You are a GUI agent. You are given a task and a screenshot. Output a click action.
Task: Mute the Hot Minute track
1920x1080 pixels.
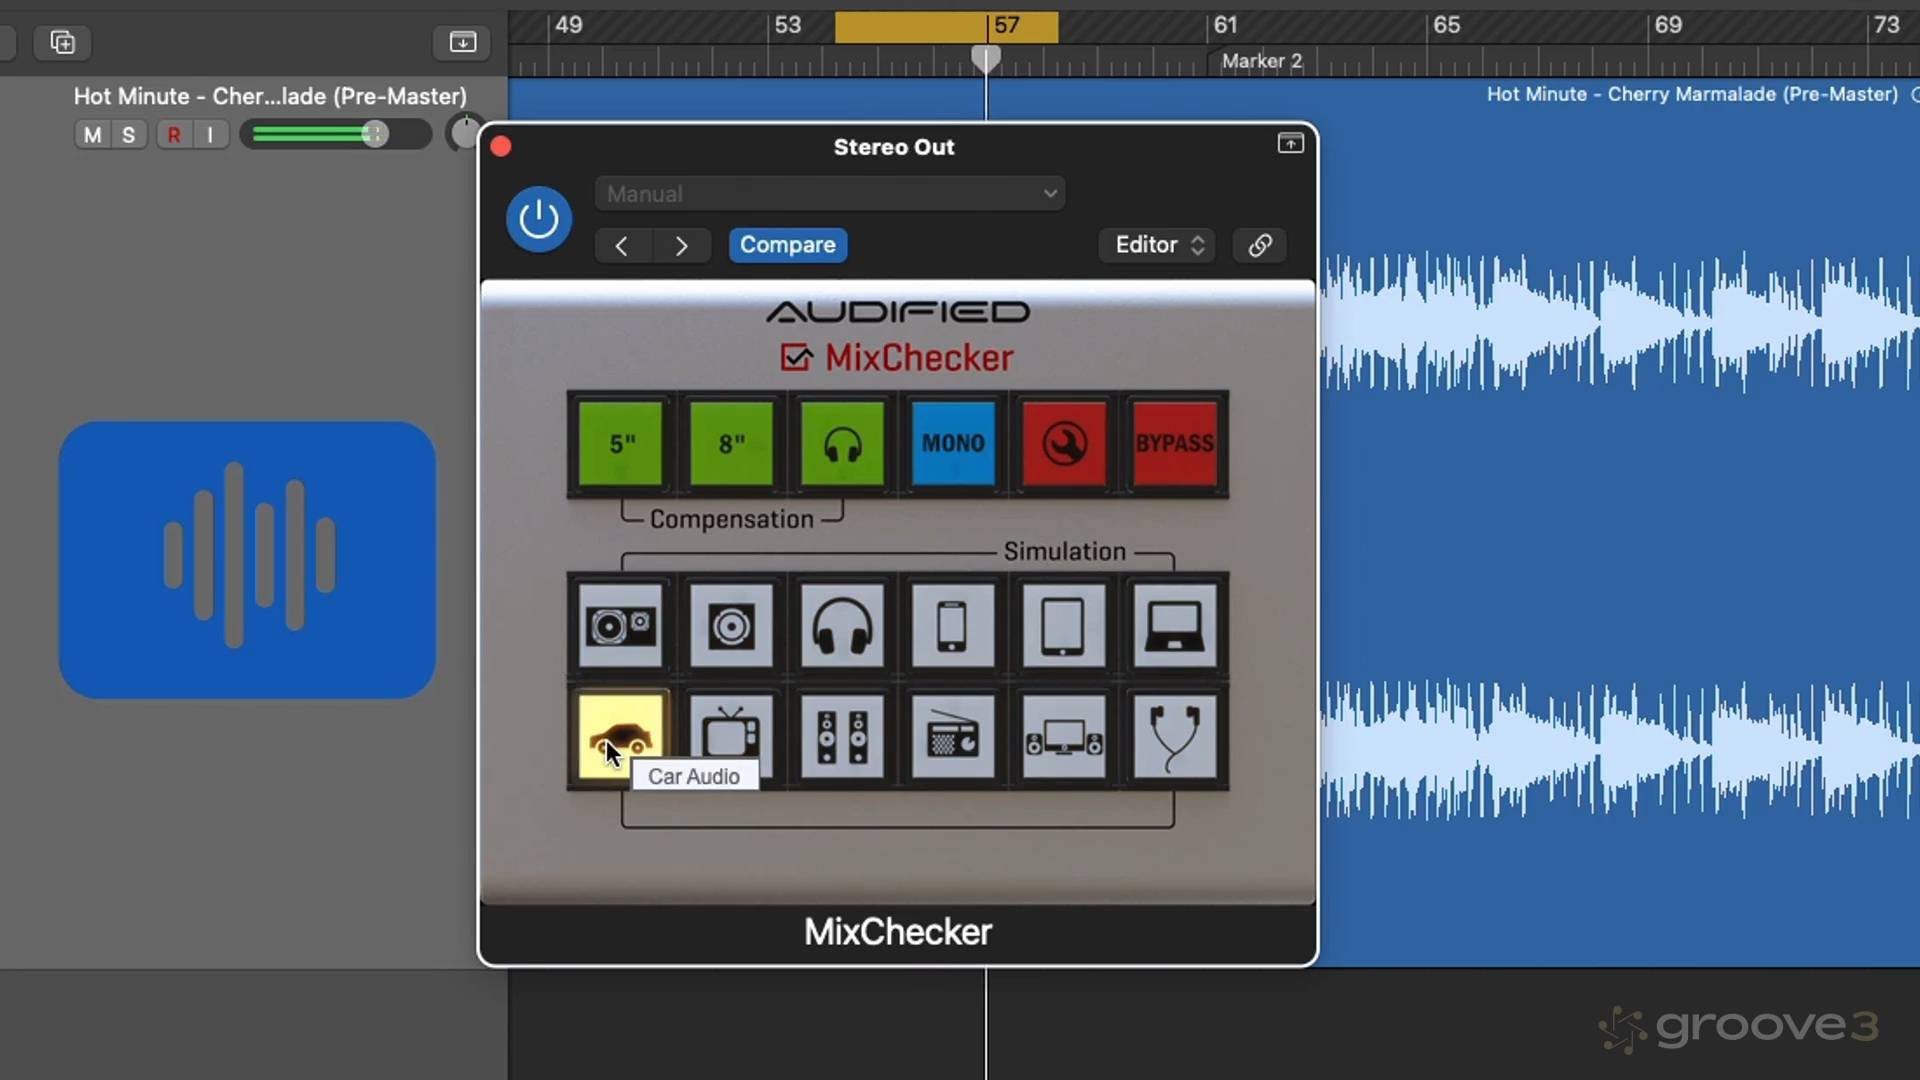(92, 135)
